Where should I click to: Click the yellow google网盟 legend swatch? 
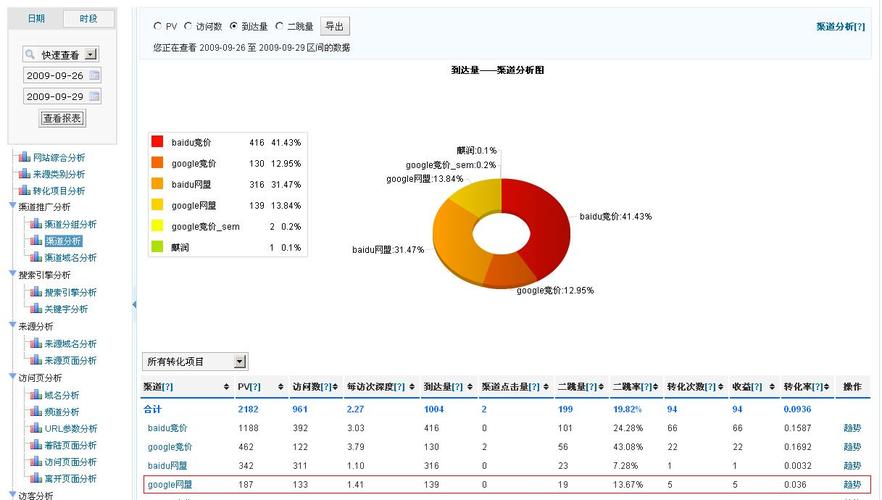tap(157, 205)
